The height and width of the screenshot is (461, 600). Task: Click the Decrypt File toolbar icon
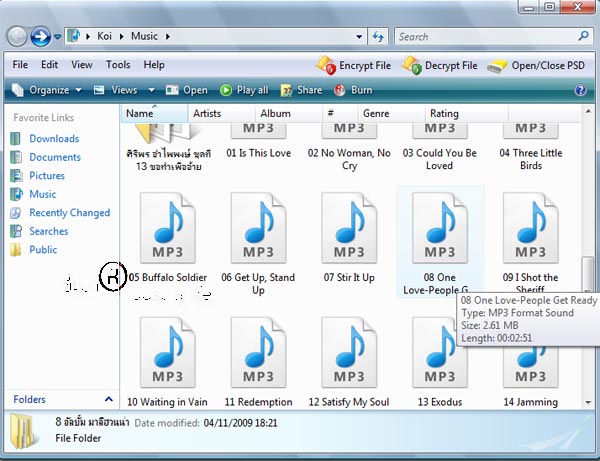point(411,65)
